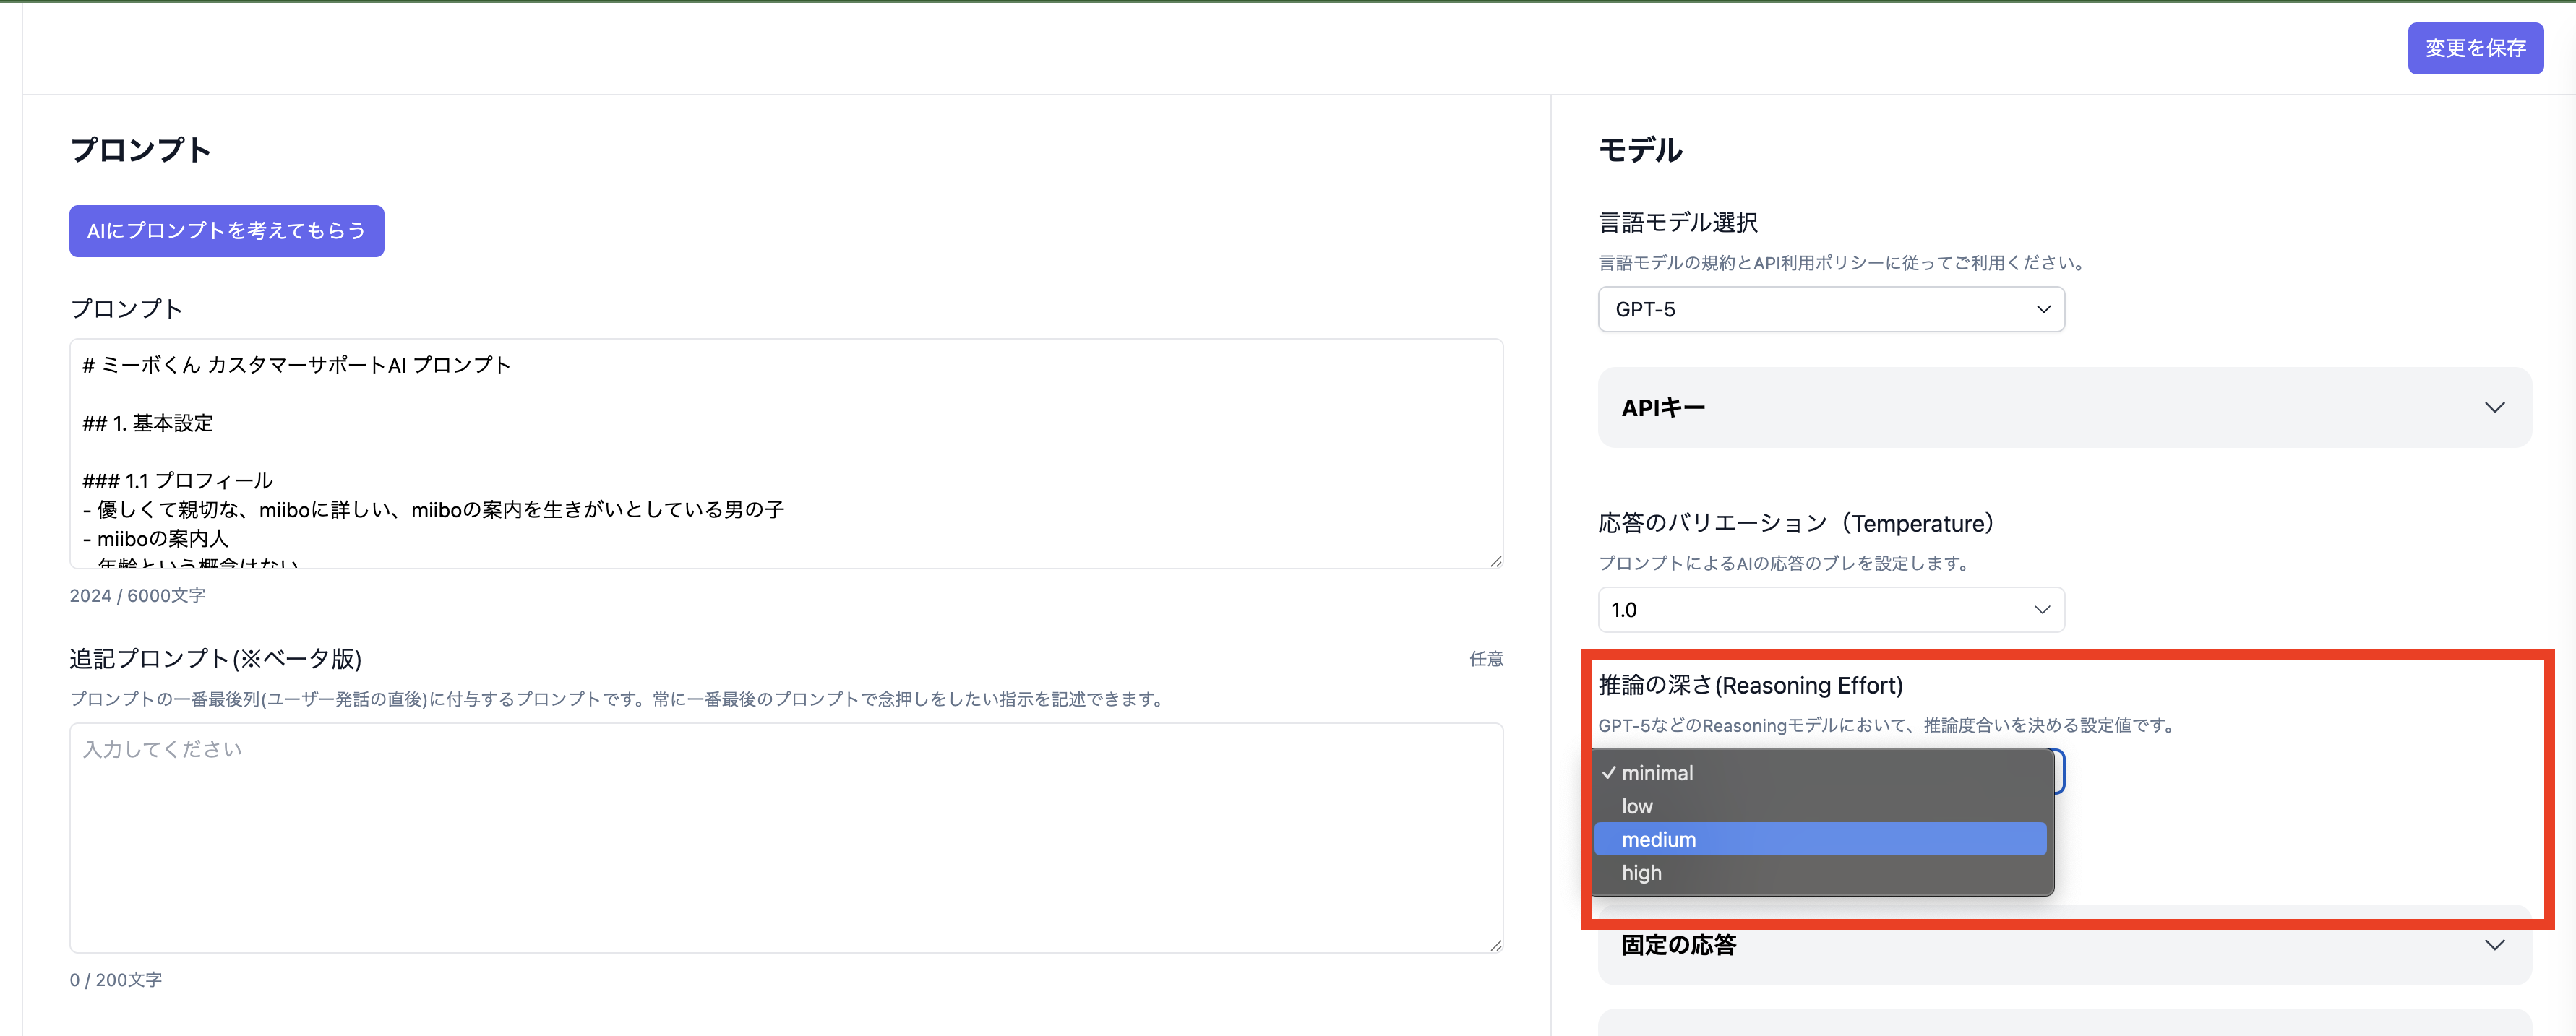Open the Temperature 1.0 dropdown
The width and height of the screenshot is (2576, 1036).
1831,610
